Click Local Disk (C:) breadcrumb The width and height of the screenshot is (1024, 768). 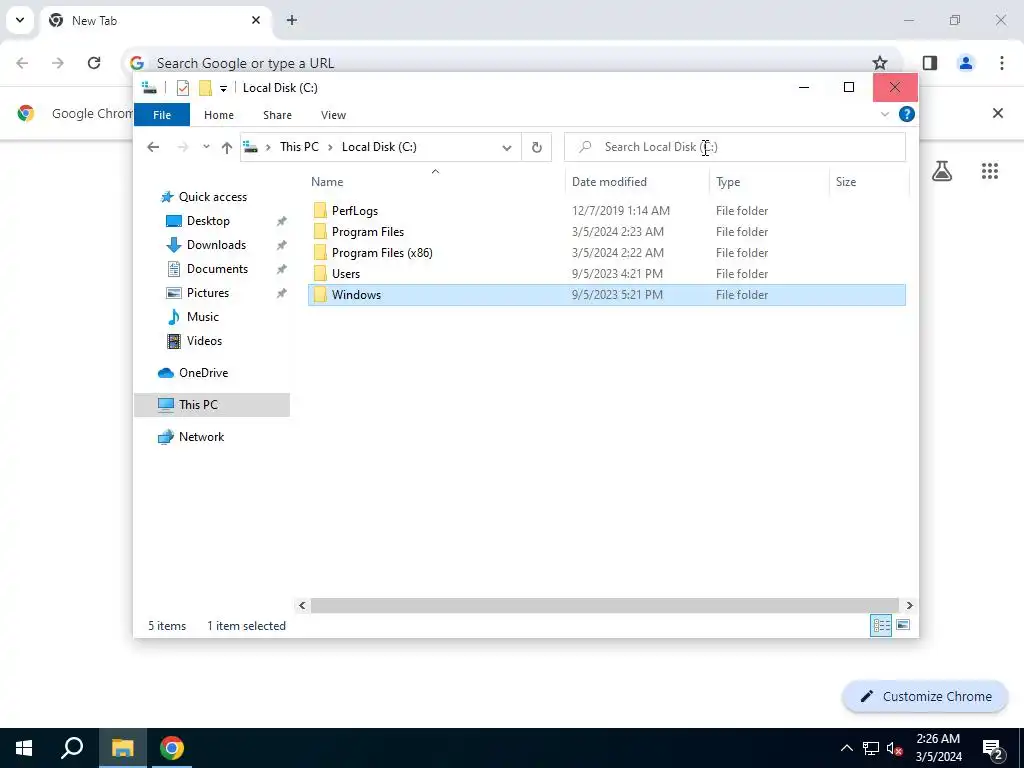379,147
